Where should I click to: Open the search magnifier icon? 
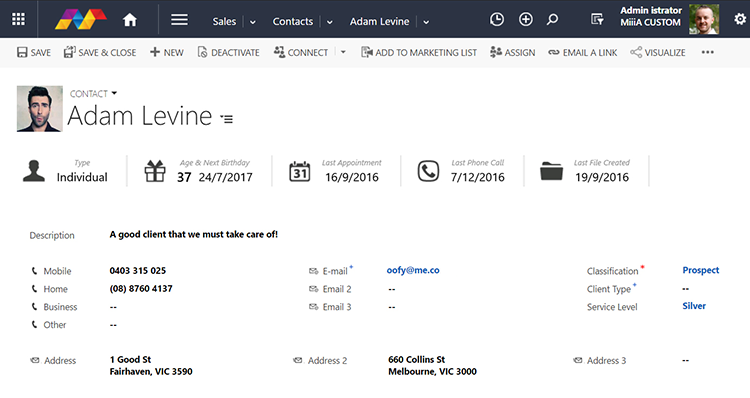[x=552, y=20]
